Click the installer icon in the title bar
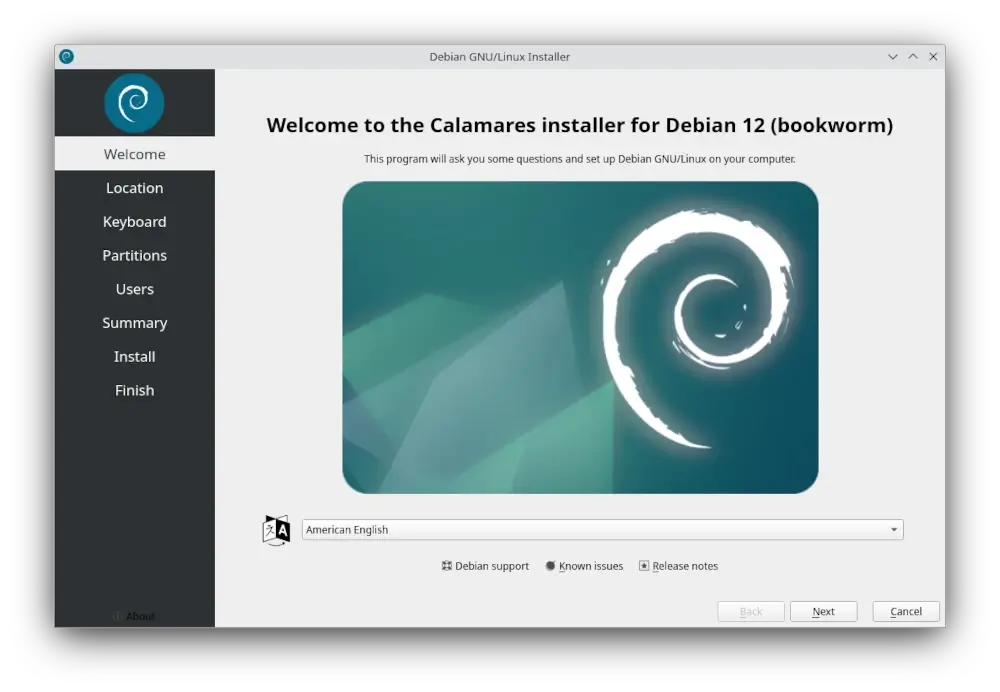Screen dimensions: 1000x692 tap(65, 56)
